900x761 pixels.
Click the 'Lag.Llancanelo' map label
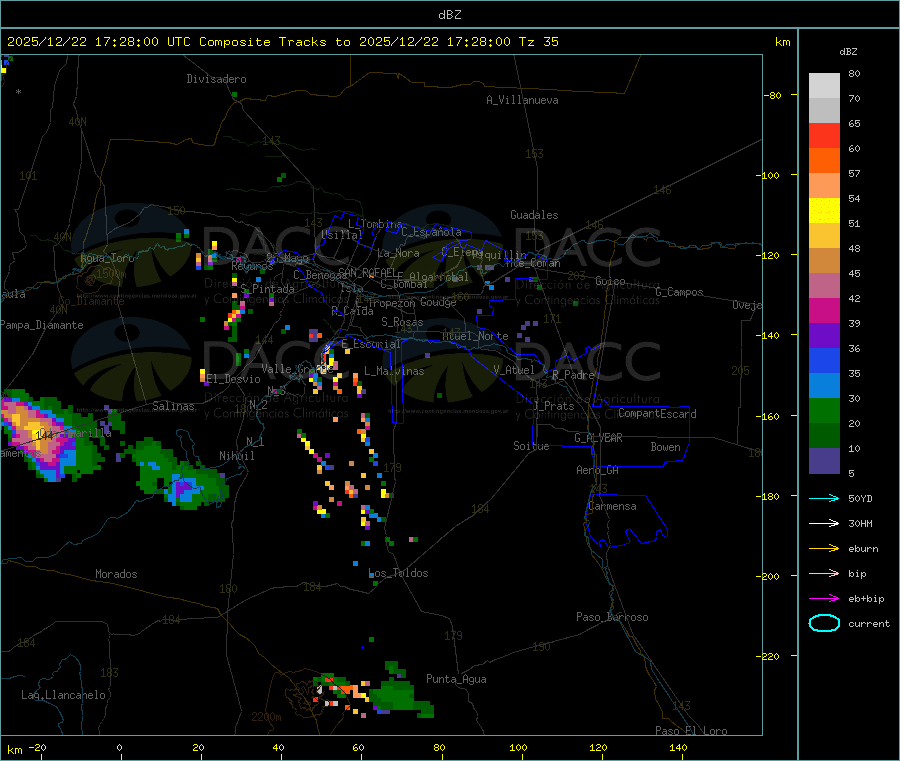click(63, 695)
